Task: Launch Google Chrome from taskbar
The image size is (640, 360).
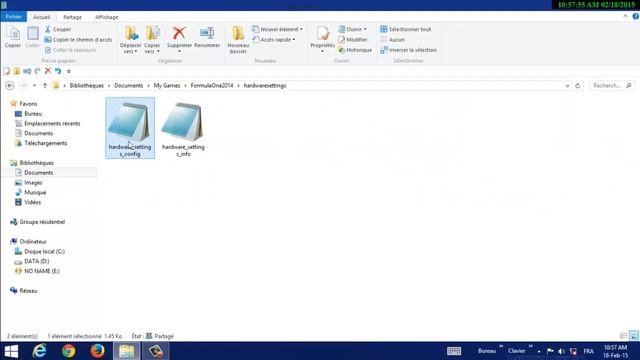Action: click(x=69, y=351)
